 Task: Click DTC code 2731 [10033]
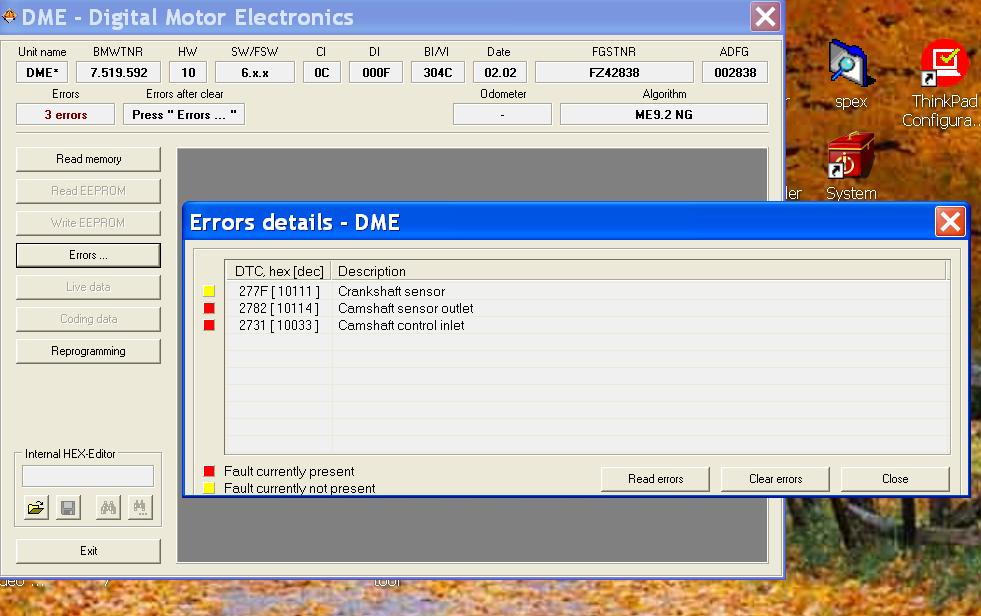pos(279,325)
